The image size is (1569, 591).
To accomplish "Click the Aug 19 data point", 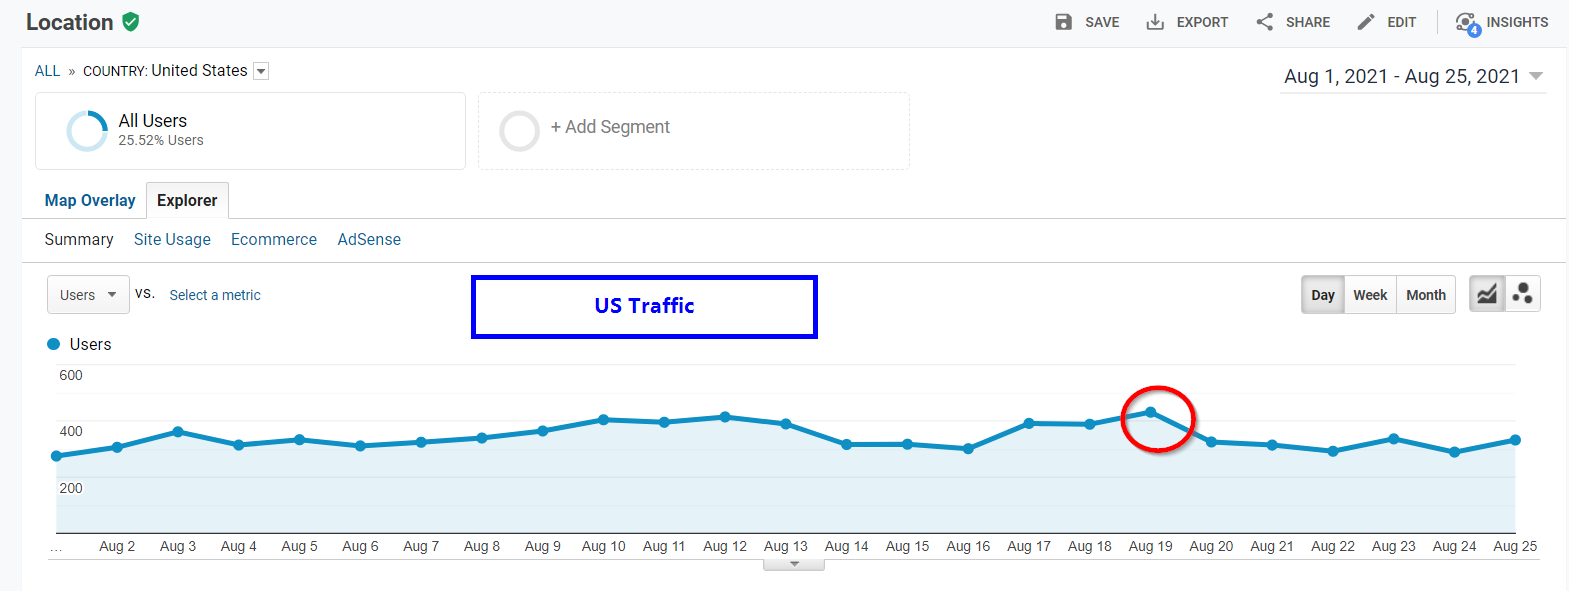I will (1150, 412).
